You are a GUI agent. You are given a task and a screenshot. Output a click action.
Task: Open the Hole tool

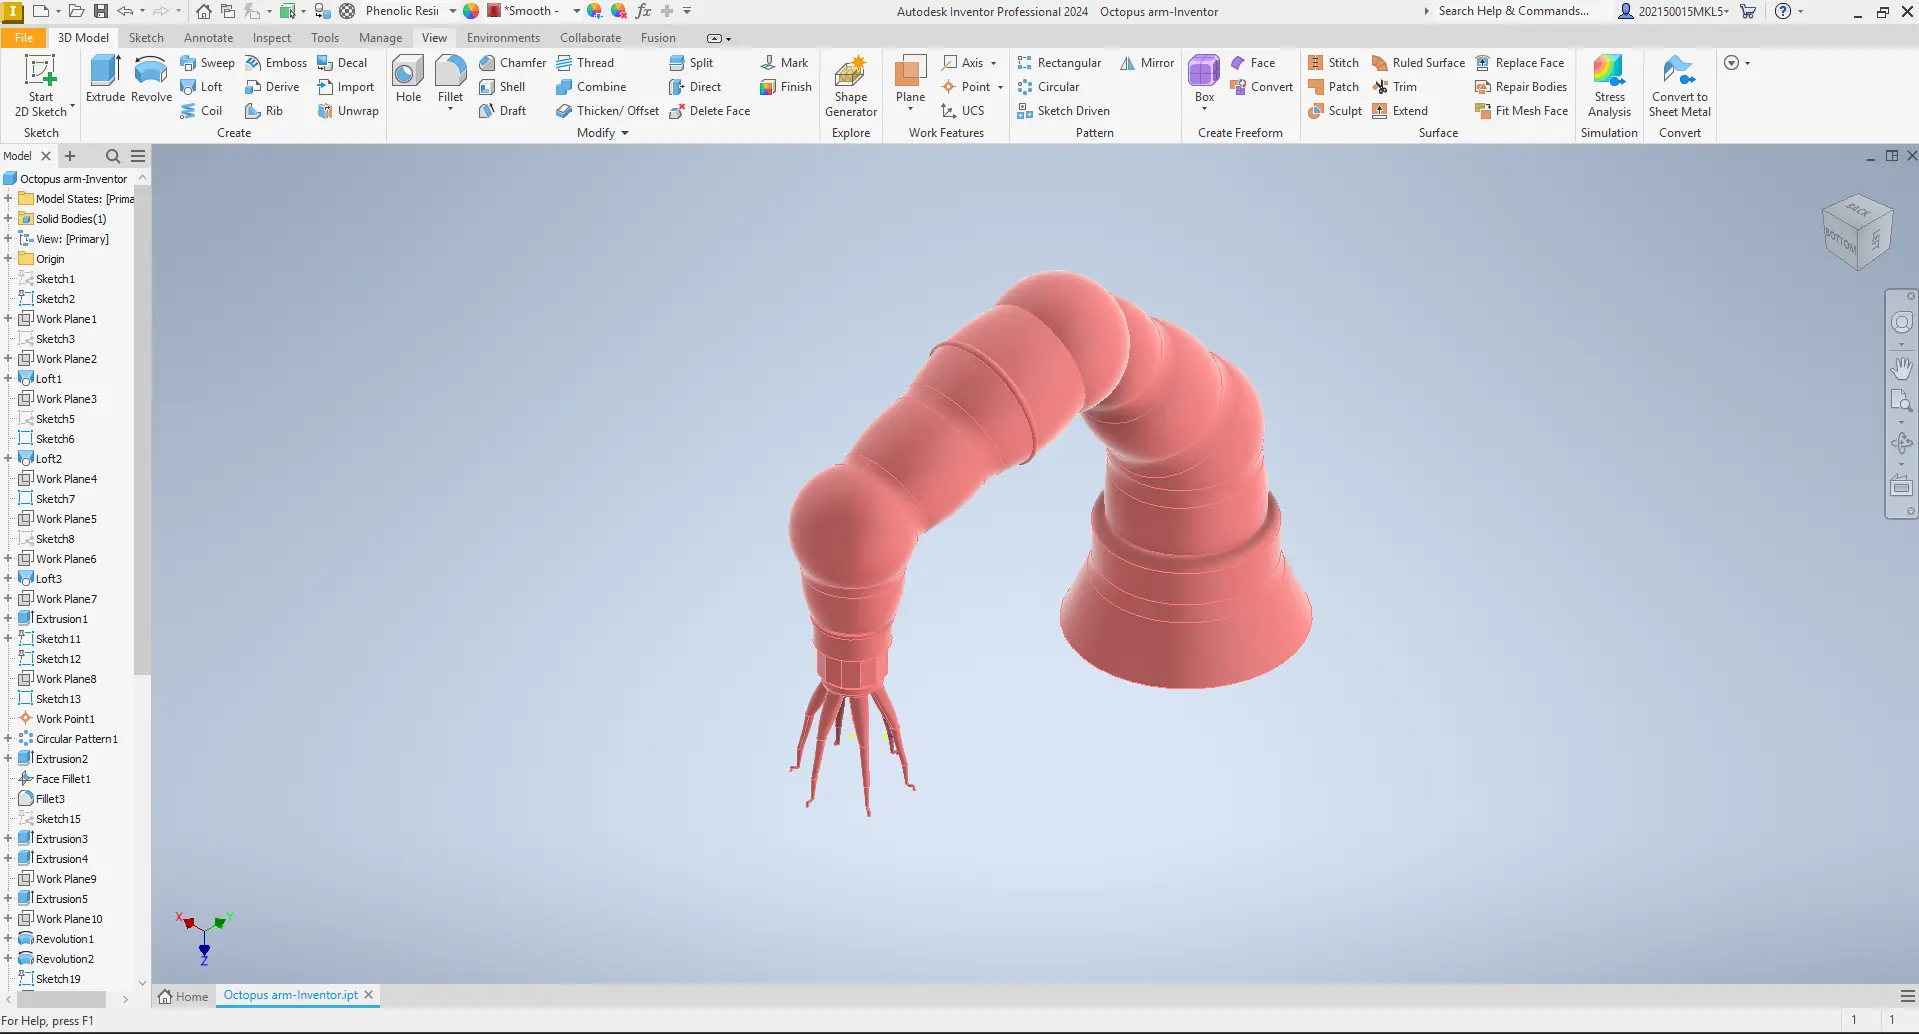(x=407, y=80)
